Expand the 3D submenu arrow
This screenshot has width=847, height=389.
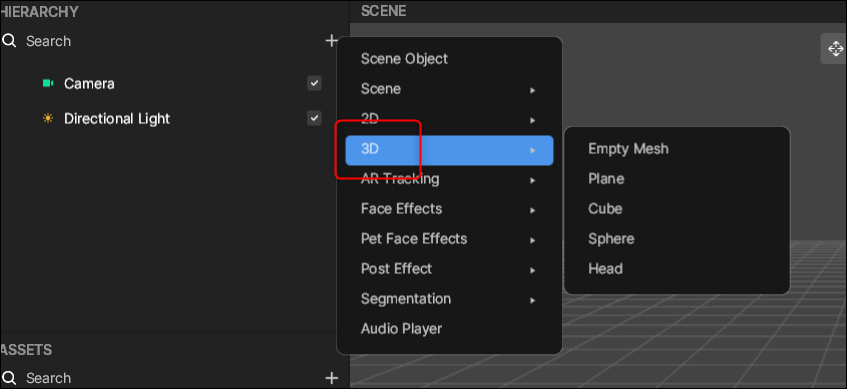point(533,150)
